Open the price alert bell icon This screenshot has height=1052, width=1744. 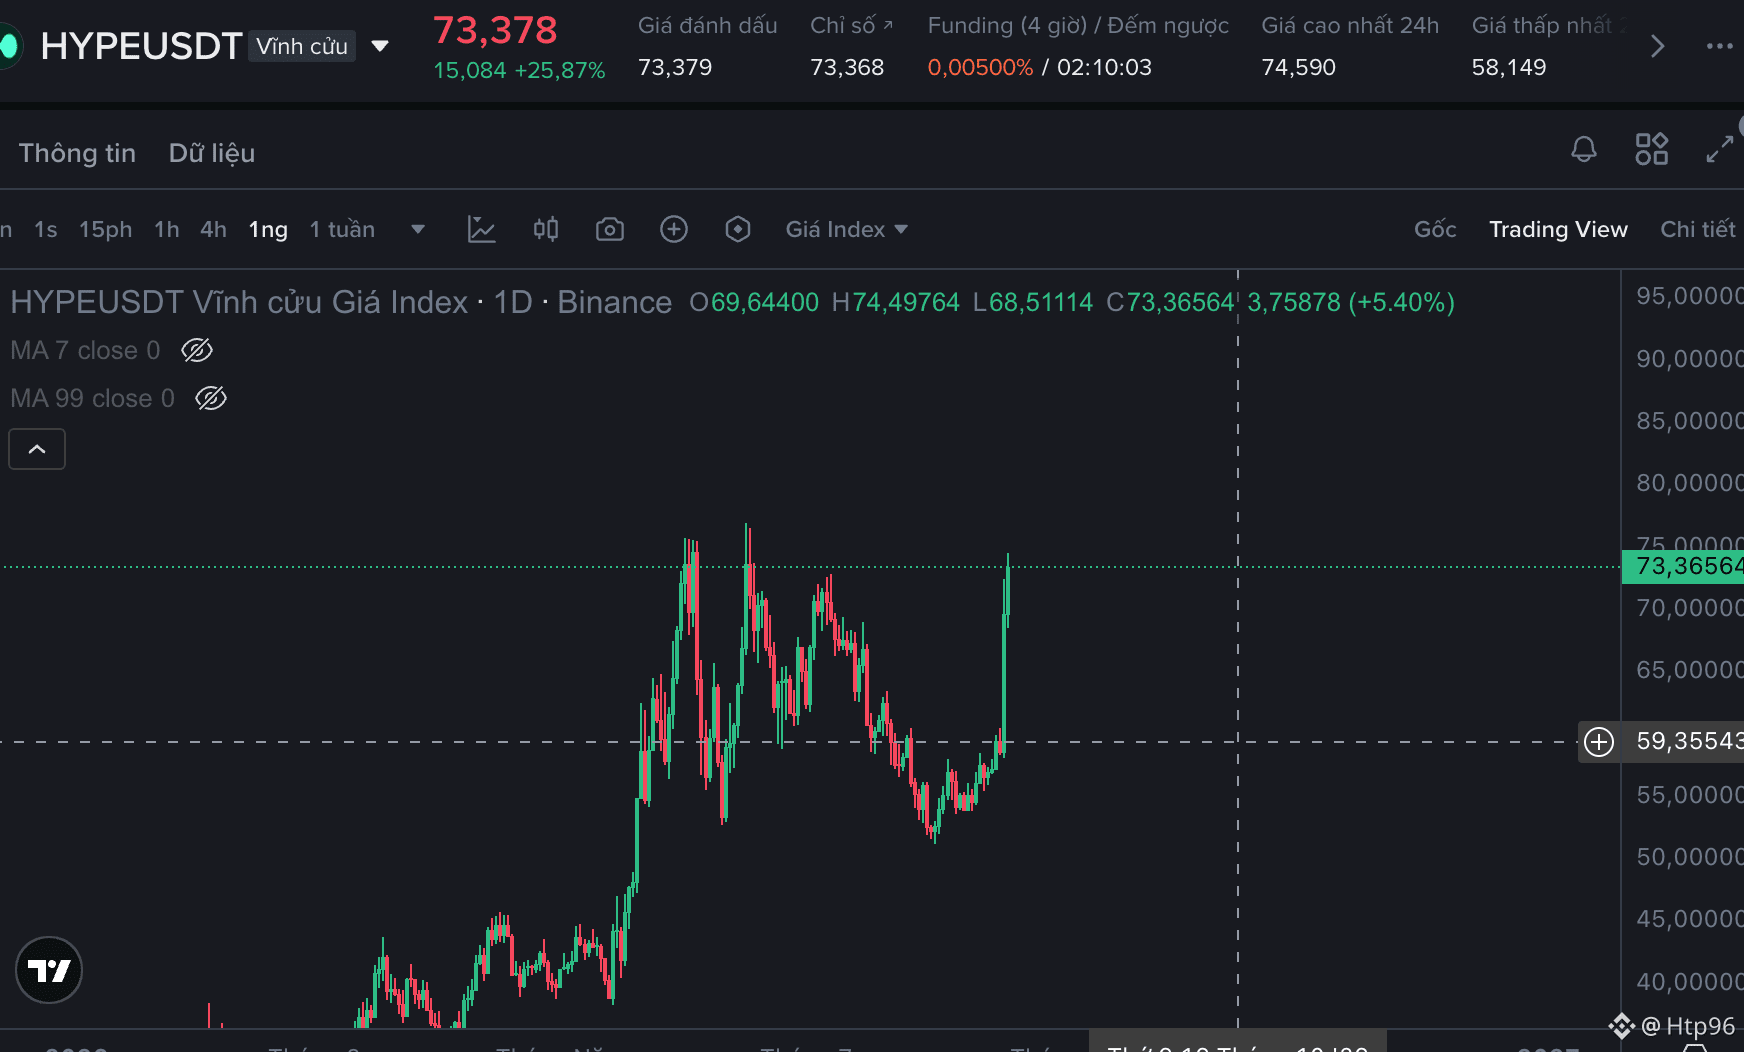[x=1584, y=150]
